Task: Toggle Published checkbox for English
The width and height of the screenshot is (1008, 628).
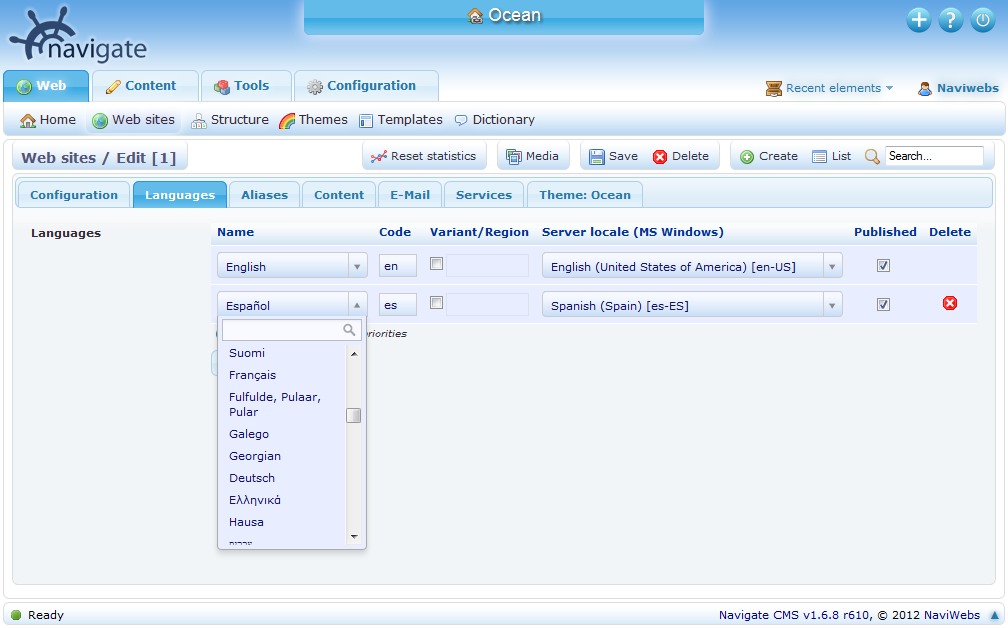Action: click(x=883, y=265)
